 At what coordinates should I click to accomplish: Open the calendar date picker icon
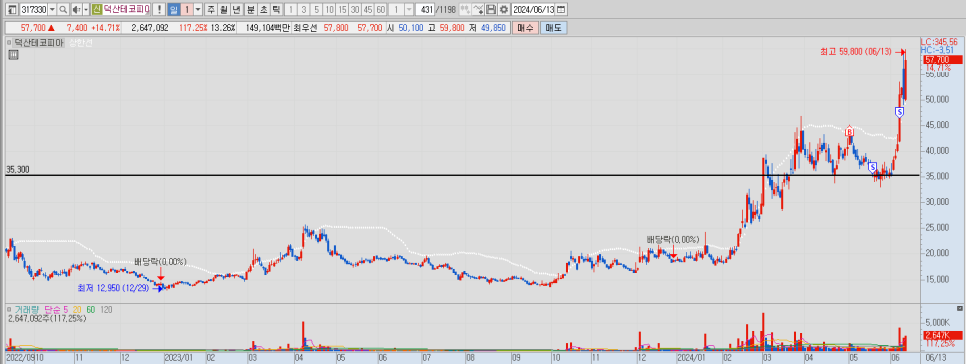pyautogui.click(x=561, y=10)
